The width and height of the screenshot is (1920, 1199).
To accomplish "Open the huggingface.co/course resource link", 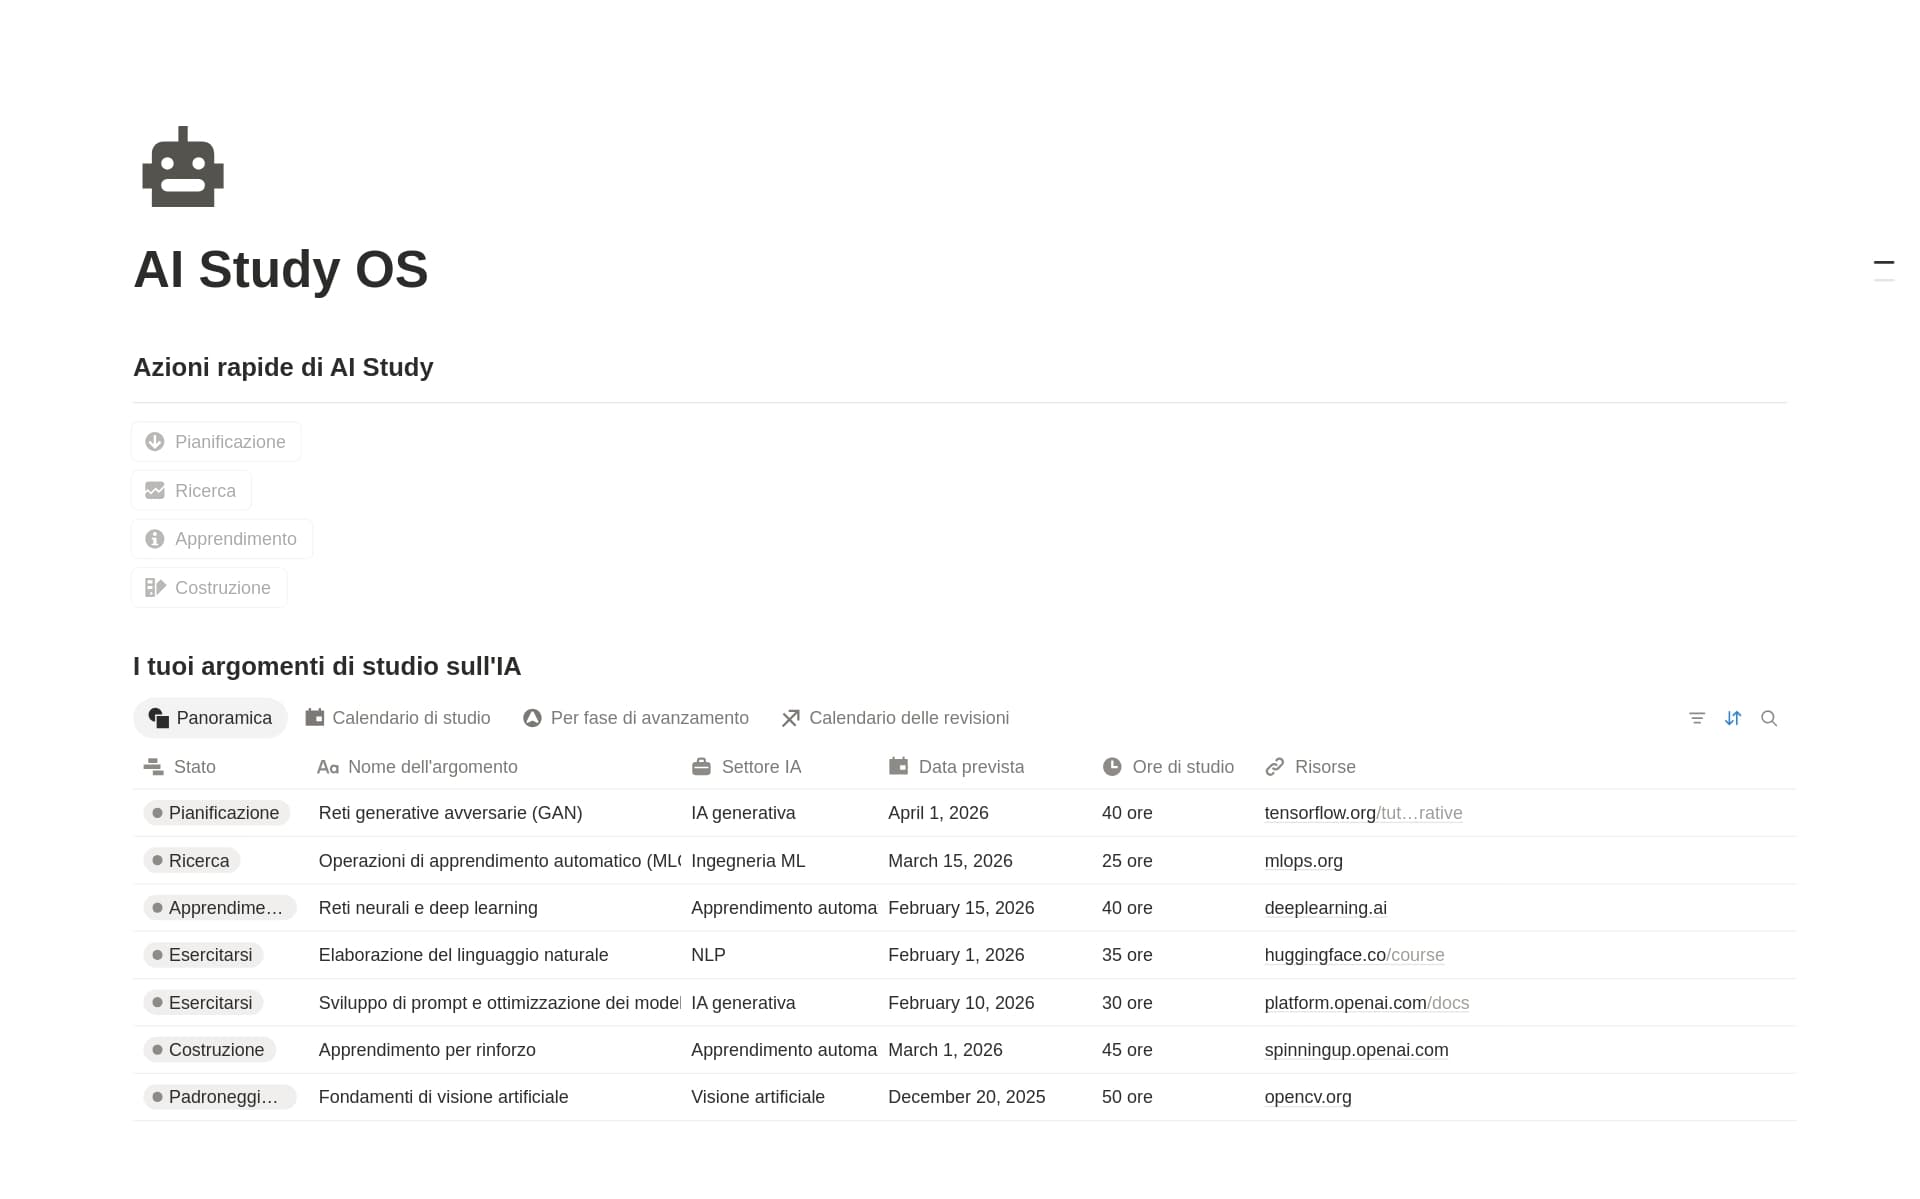I will pos(1354,955).
